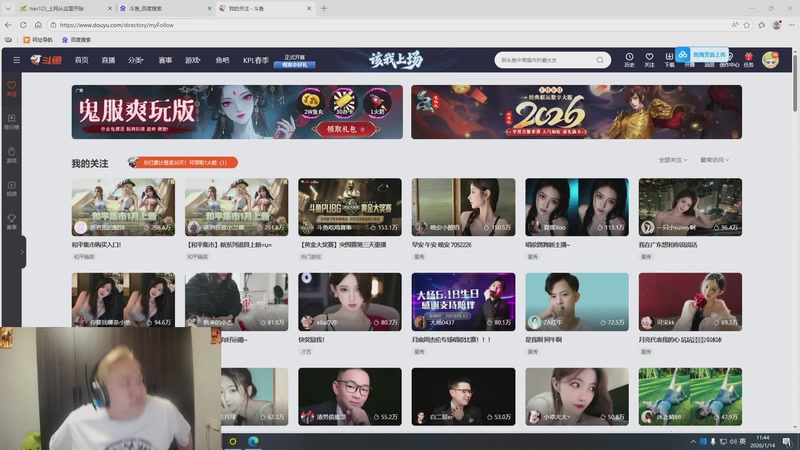800x450 pixels.
Task: Open the 首页 nav item
Action: tap(82, 60)
